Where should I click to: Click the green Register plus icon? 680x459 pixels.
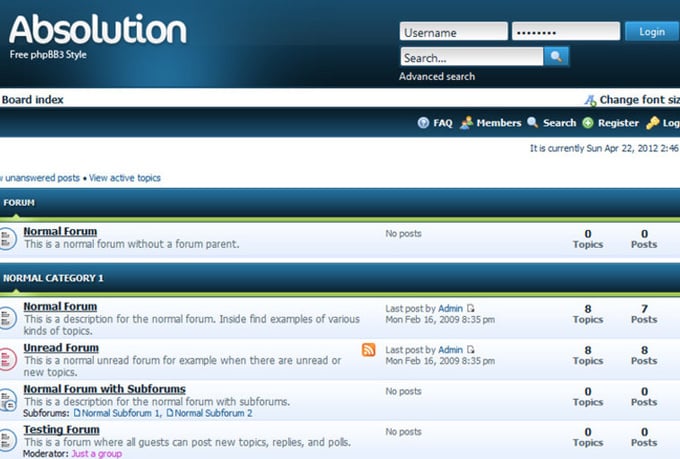tap(588, 123)
